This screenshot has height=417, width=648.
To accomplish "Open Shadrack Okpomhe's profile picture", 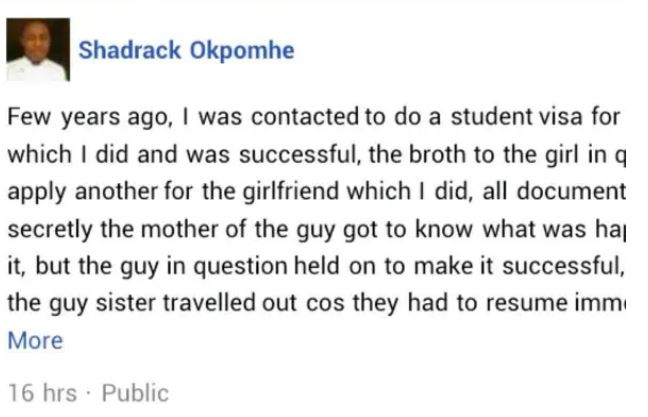I will [38, 49].
